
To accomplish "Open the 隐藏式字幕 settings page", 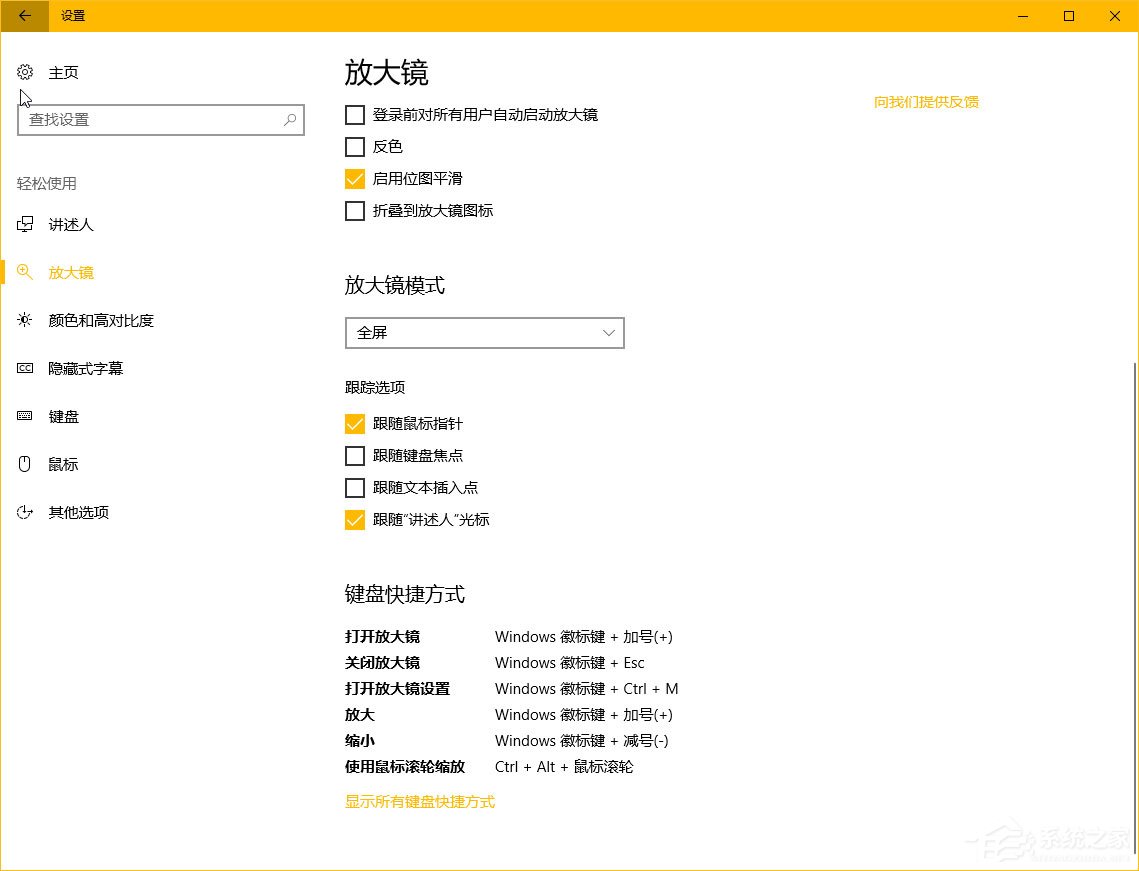I will [x=86, y=368].
